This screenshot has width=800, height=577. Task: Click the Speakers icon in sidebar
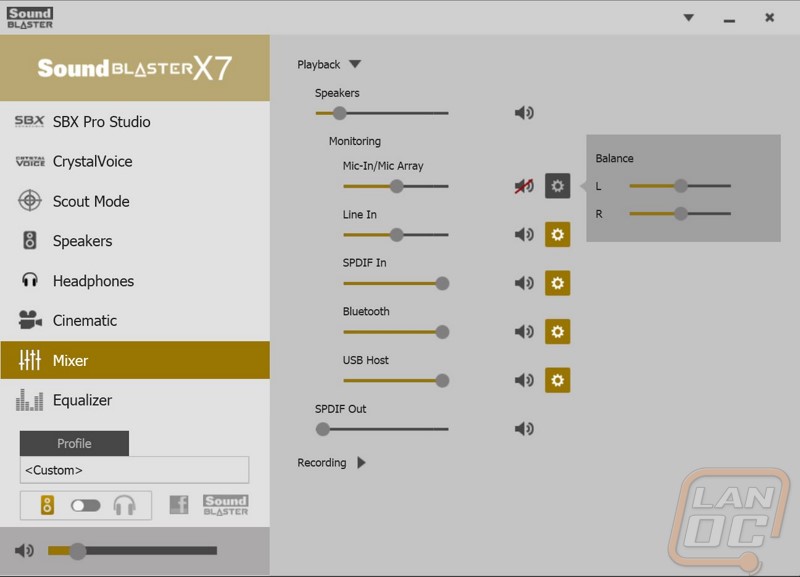30,240
